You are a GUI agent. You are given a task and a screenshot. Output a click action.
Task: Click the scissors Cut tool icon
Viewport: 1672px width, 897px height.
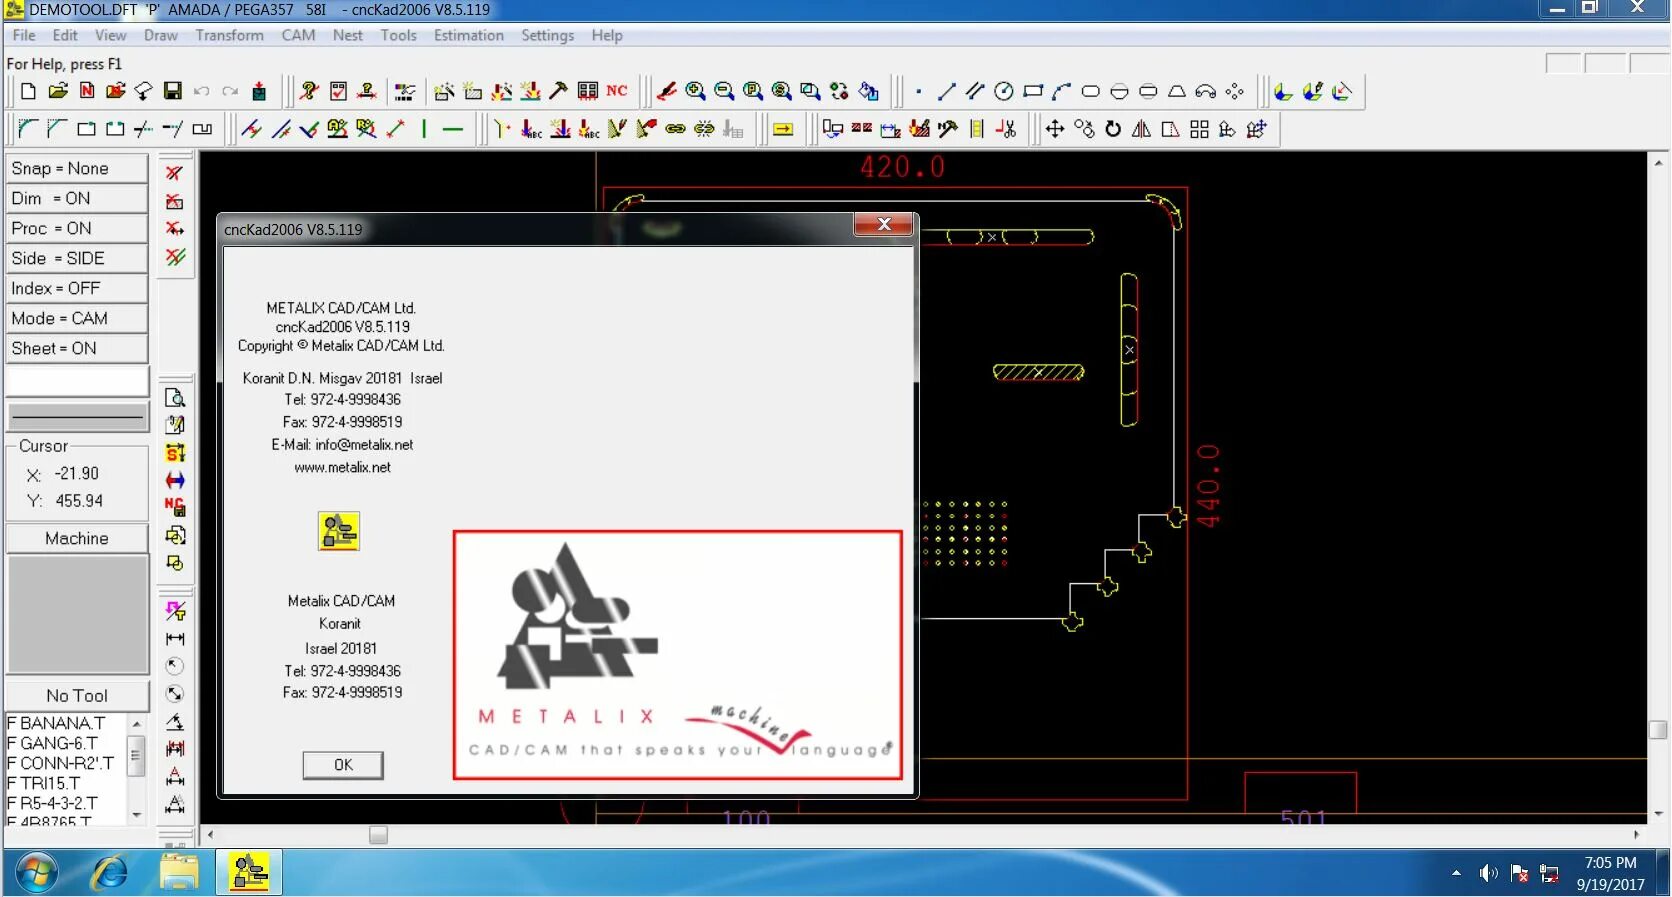tap(1006, 129)
